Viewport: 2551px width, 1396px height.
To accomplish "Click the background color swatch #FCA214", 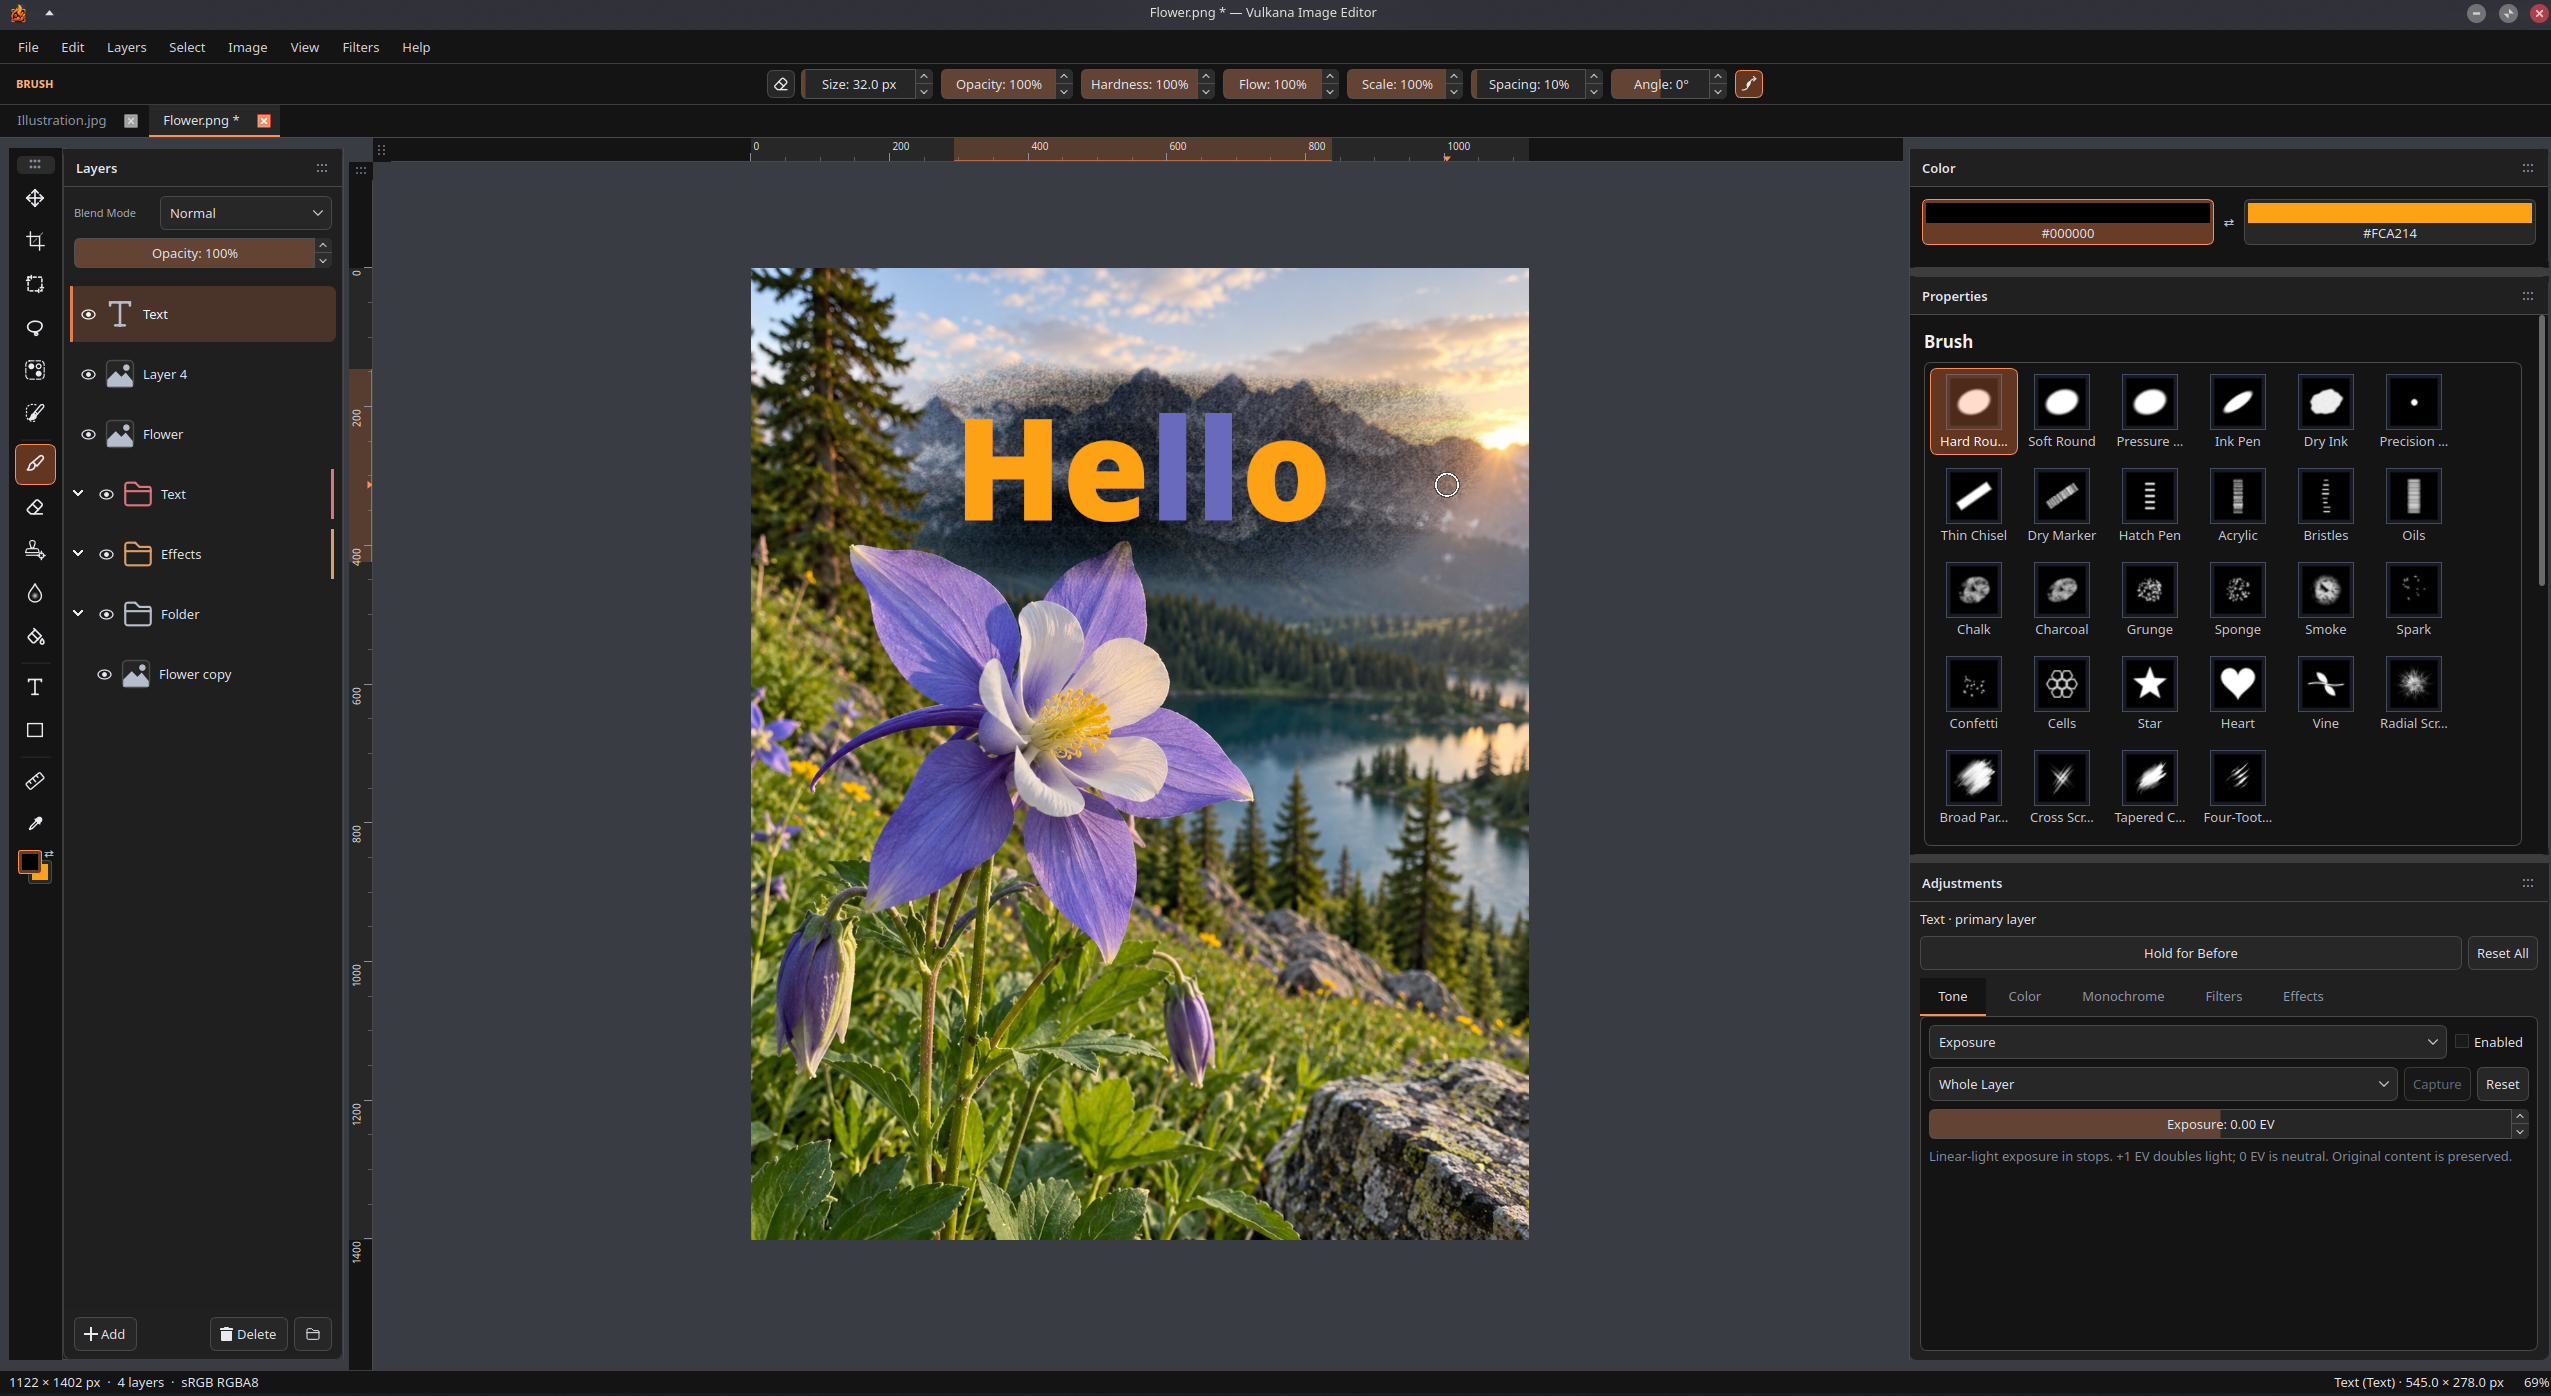I will pyautogui.click(x=2389, y=222).
